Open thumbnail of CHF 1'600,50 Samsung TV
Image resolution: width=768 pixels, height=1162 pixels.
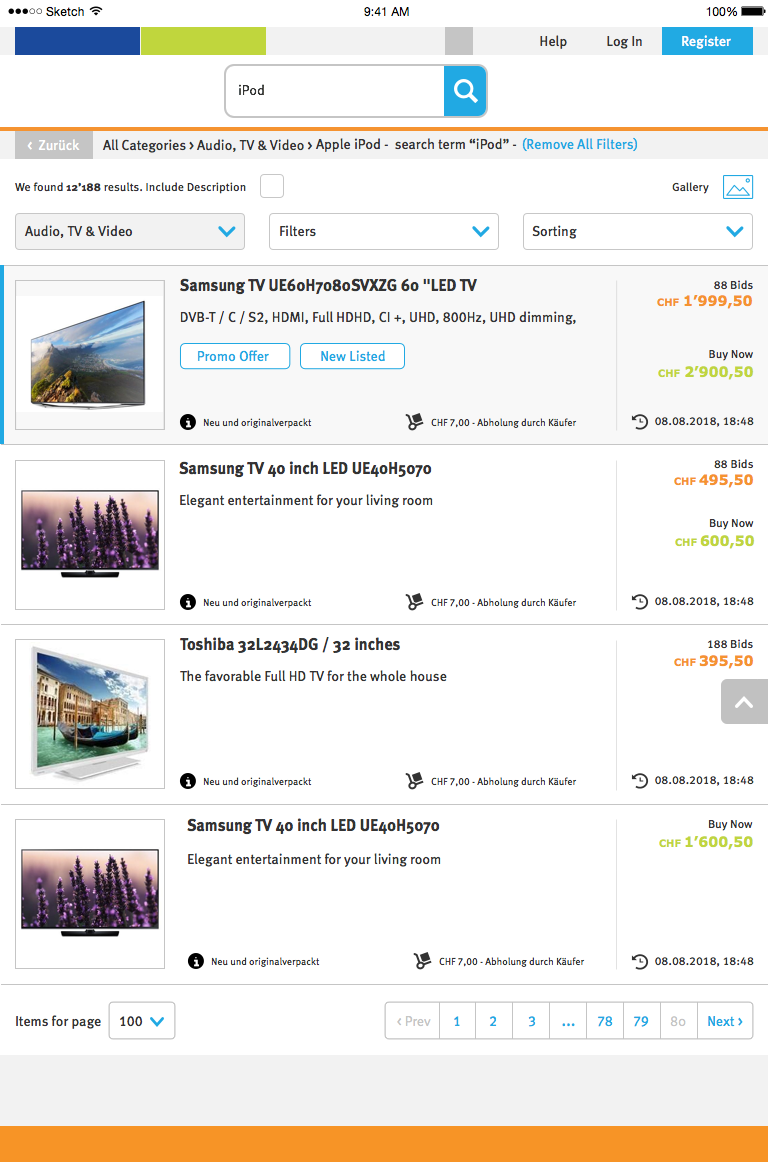tap(90, 894)
